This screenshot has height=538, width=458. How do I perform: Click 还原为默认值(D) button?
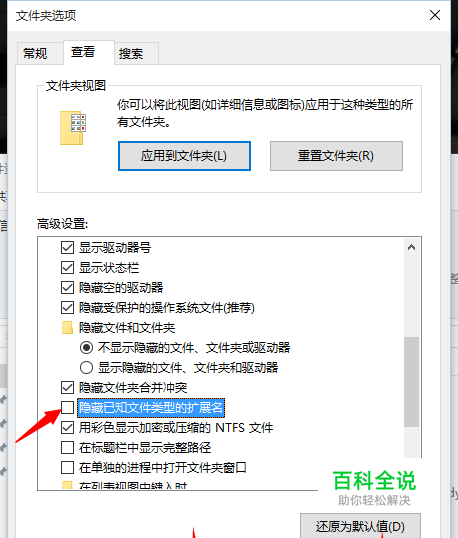tap(360, 526)
